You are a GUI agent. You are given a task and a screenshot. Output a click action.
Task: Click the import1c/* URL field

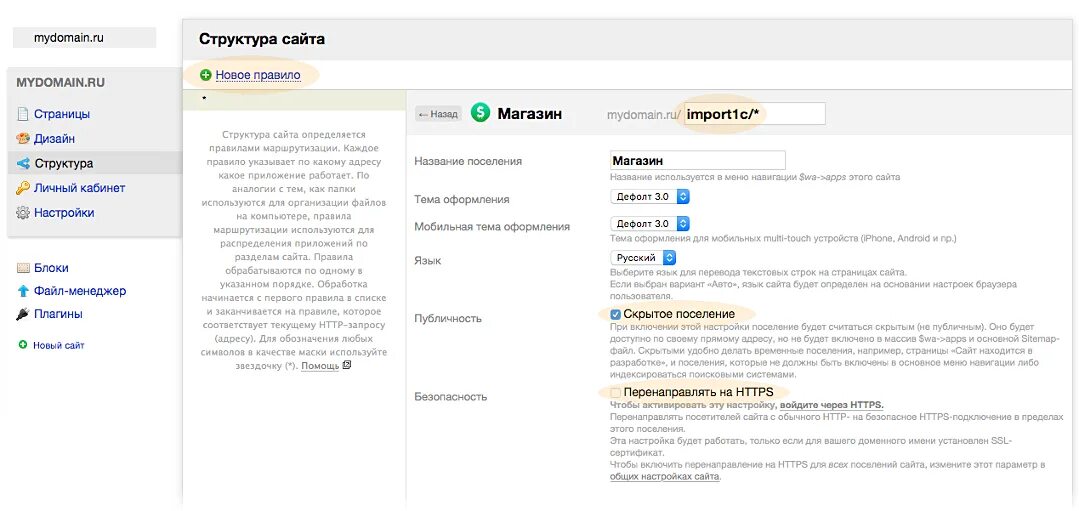click(754, 114)
